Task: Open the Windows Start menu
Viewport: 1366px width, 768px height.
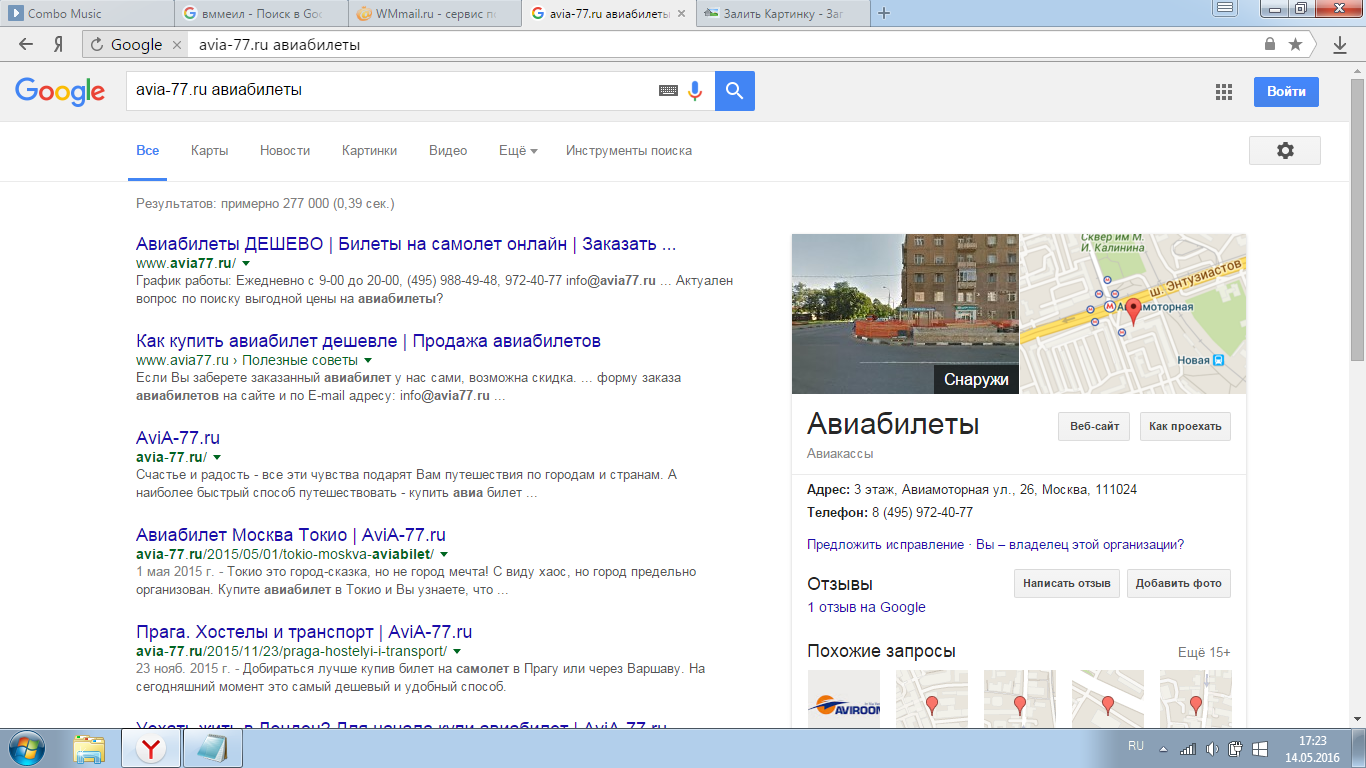Action: (27, 747)
